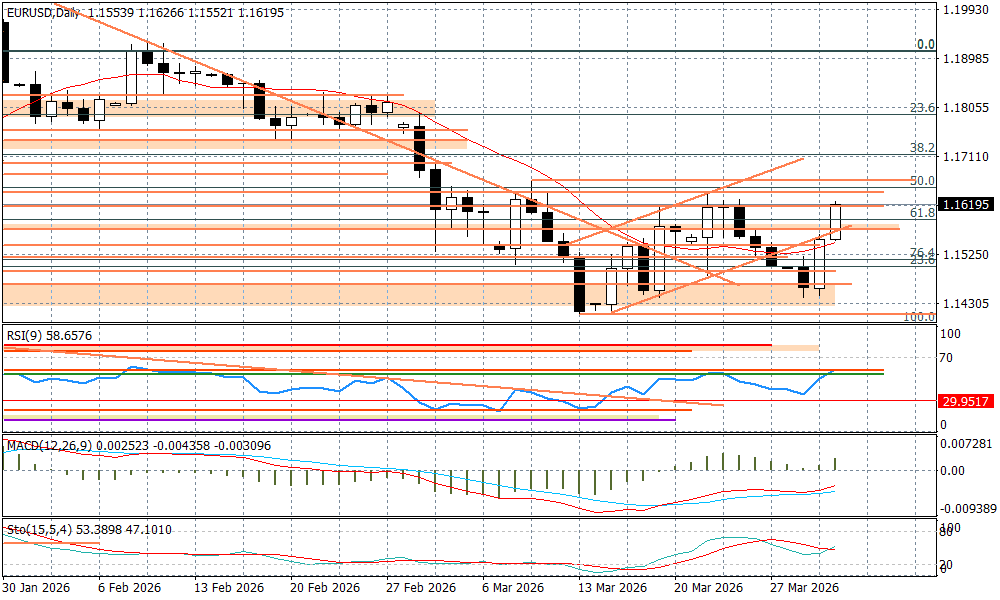Select the current price label 1.16195

point(967,204)
